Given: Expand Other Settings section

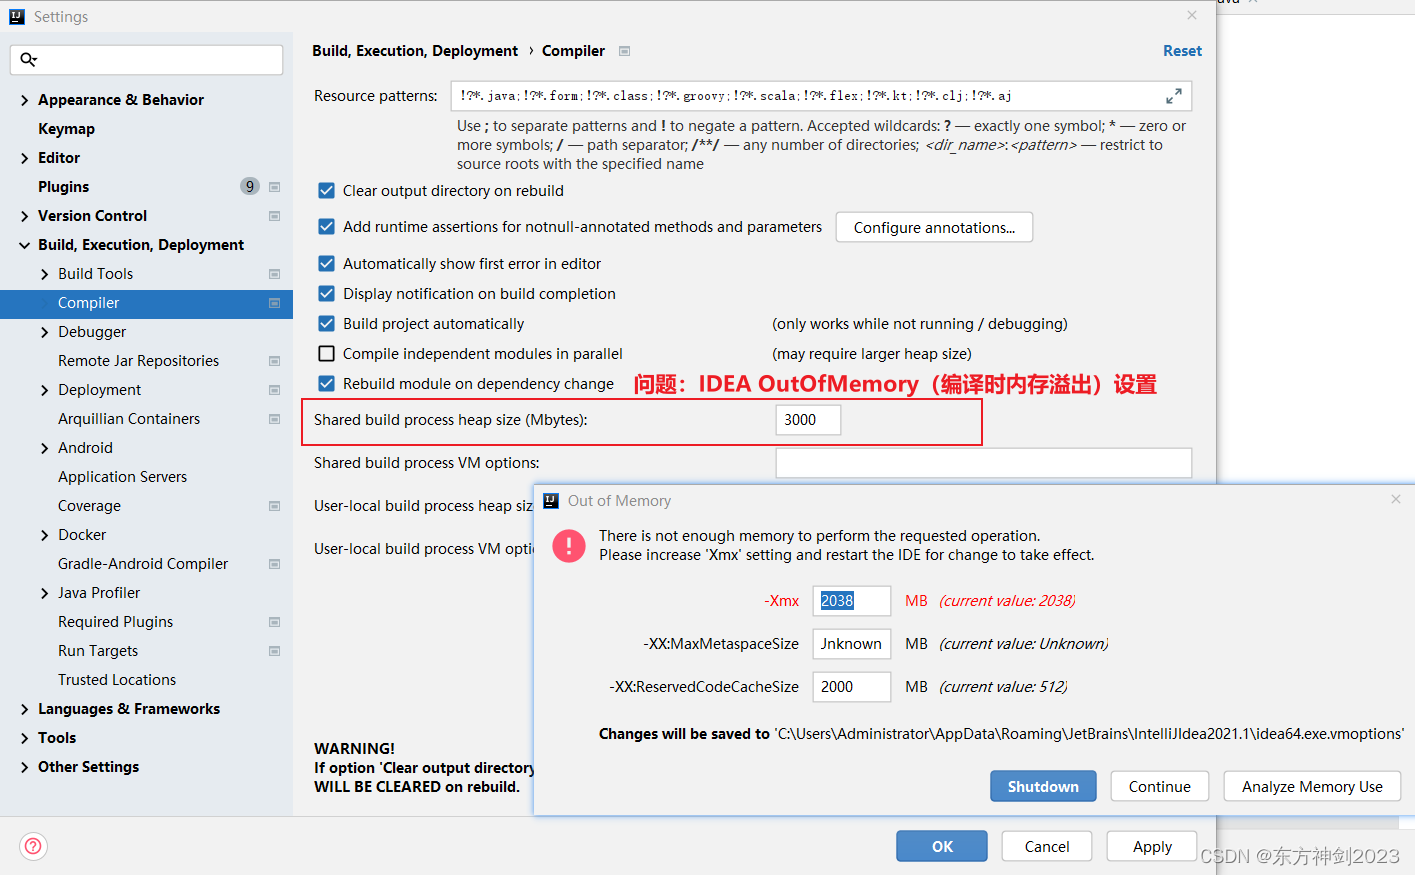Looking at the screenshot, I should pos(24,767).
